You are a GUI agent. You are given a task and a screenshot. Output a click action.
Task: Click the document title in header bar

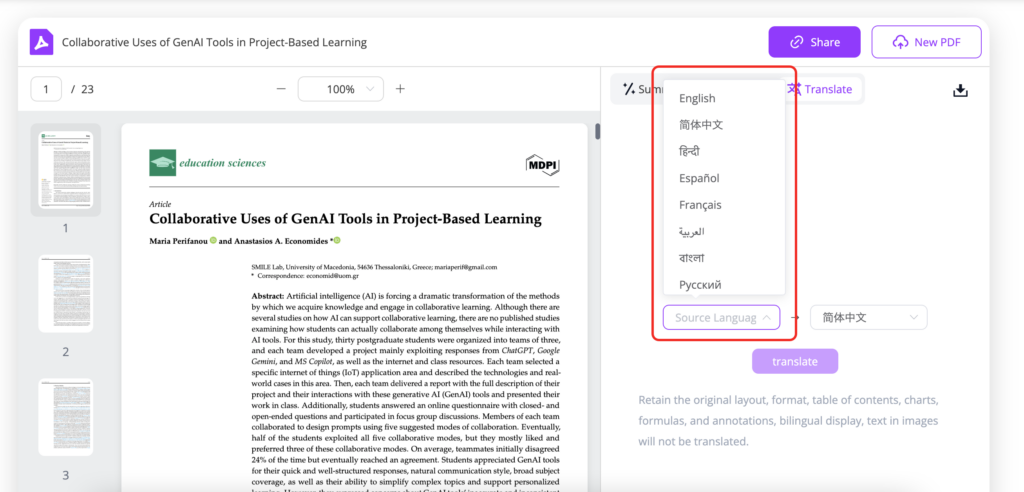click(214, 42)
